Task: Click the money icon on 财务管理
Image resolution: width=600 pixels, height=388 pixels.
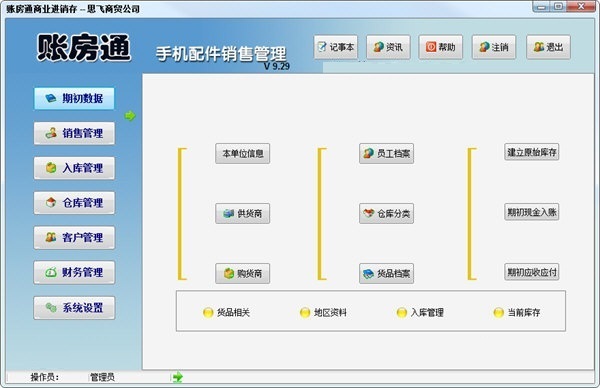Action: click(x=51, y=272)
